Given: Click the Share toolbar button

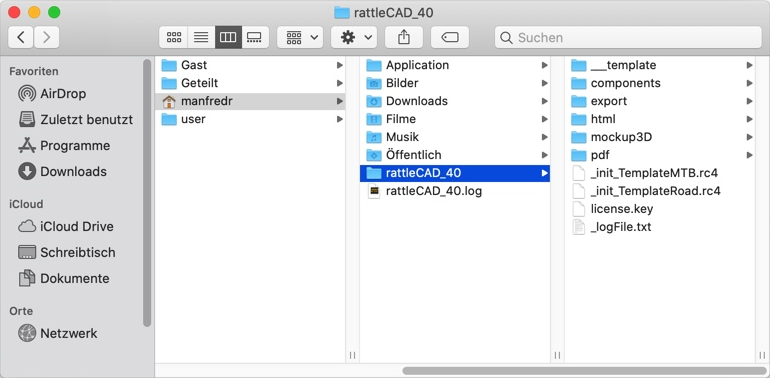Looking at the screenshot, I should click(x=404, y=37).
